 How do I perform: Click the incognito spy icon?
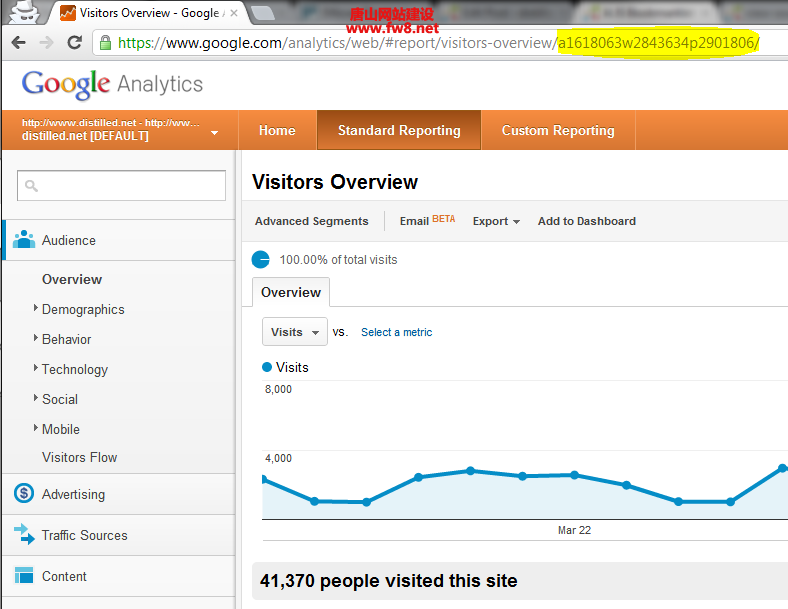[x=24, y=12]
